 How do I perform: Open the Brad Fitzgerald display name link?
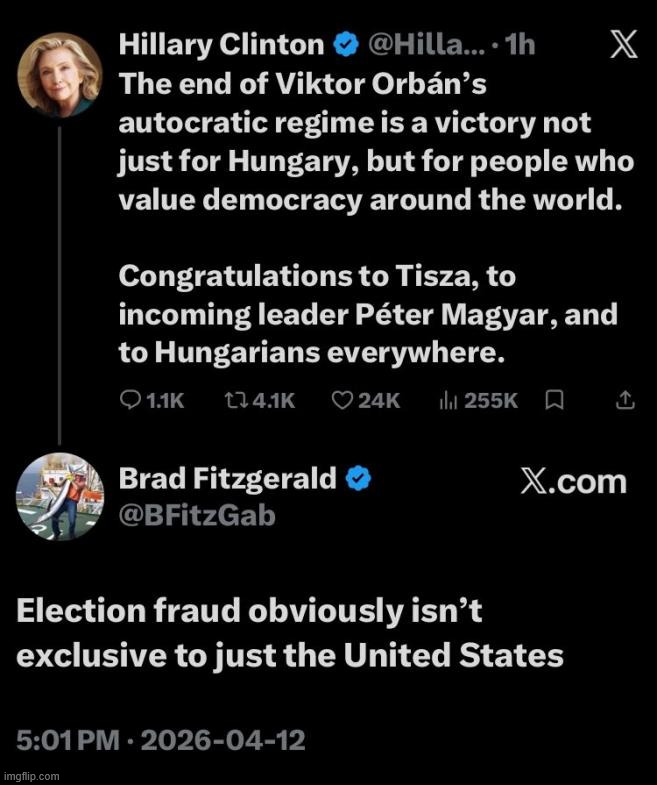pos(228,479)
